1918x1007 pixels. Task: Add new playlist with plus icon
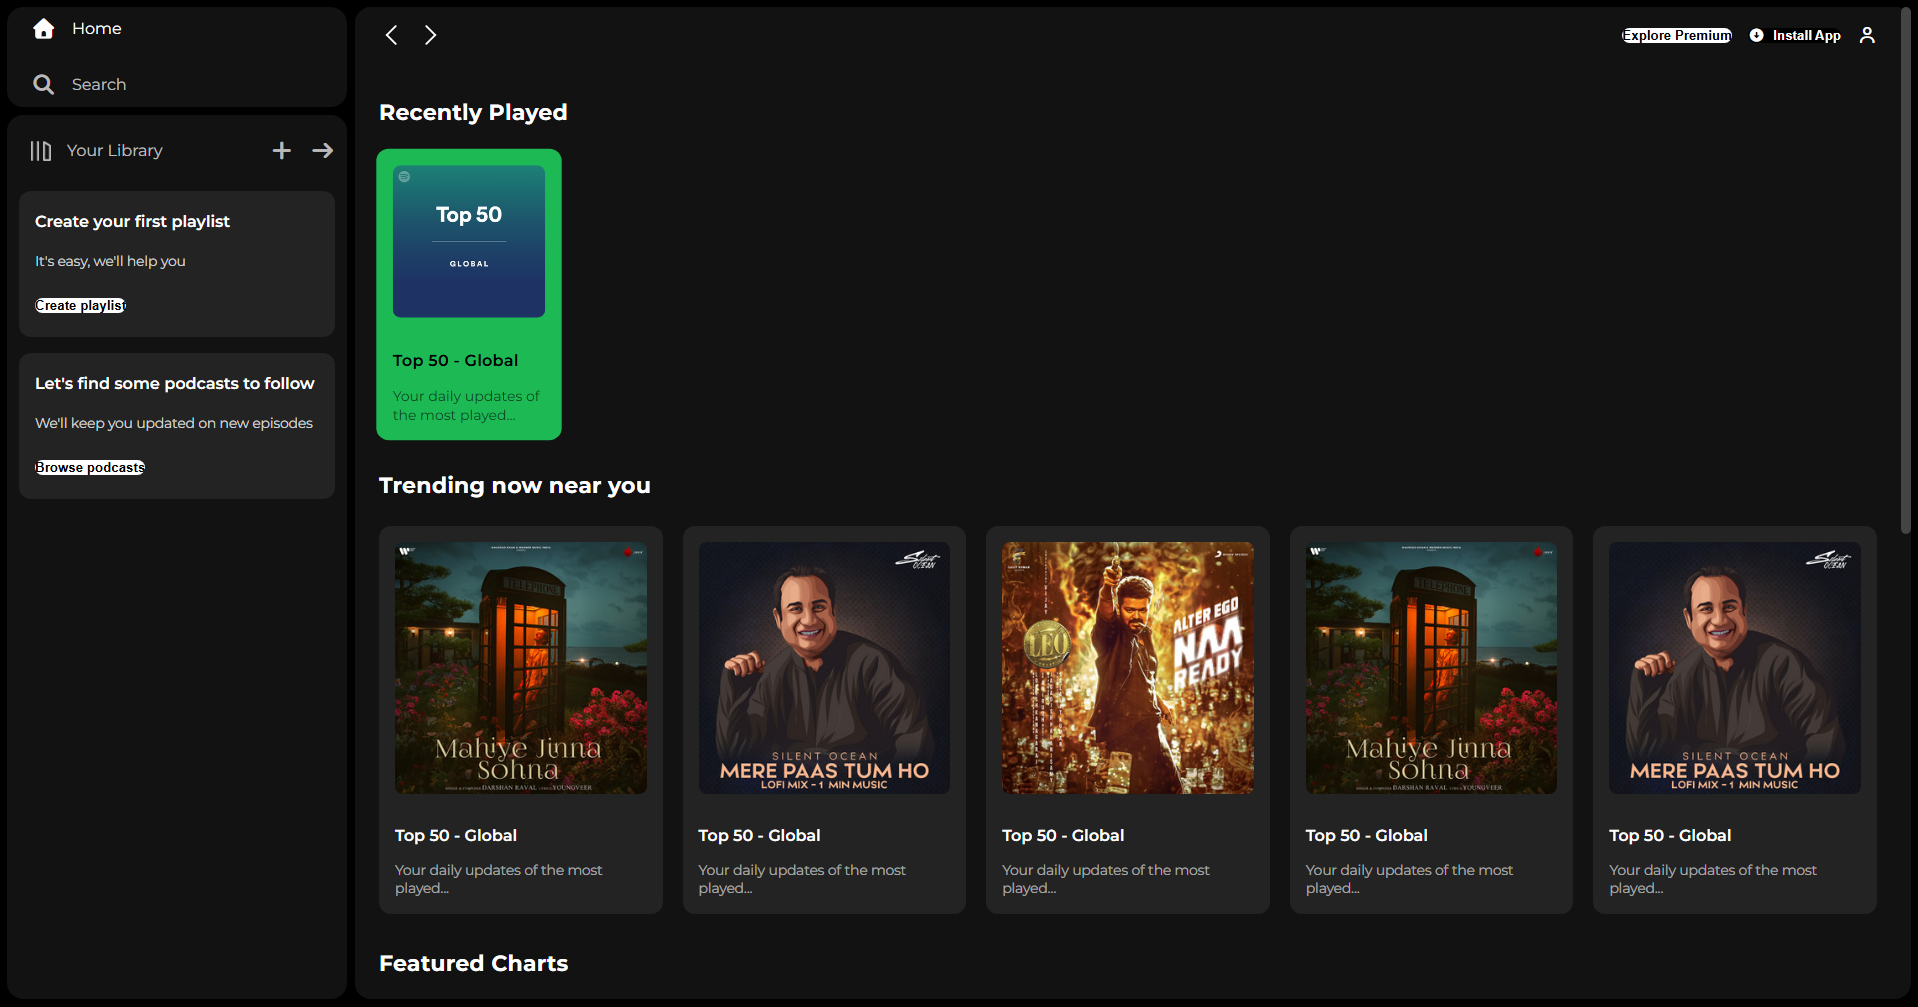[x=282, y=151]
